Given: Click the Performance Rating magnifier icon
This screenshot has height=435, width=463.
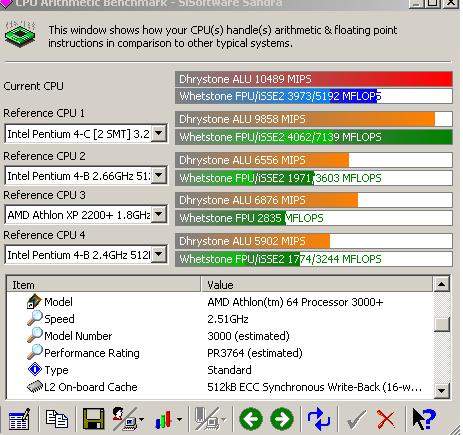Looking at the screenshot, I should 35,352.
